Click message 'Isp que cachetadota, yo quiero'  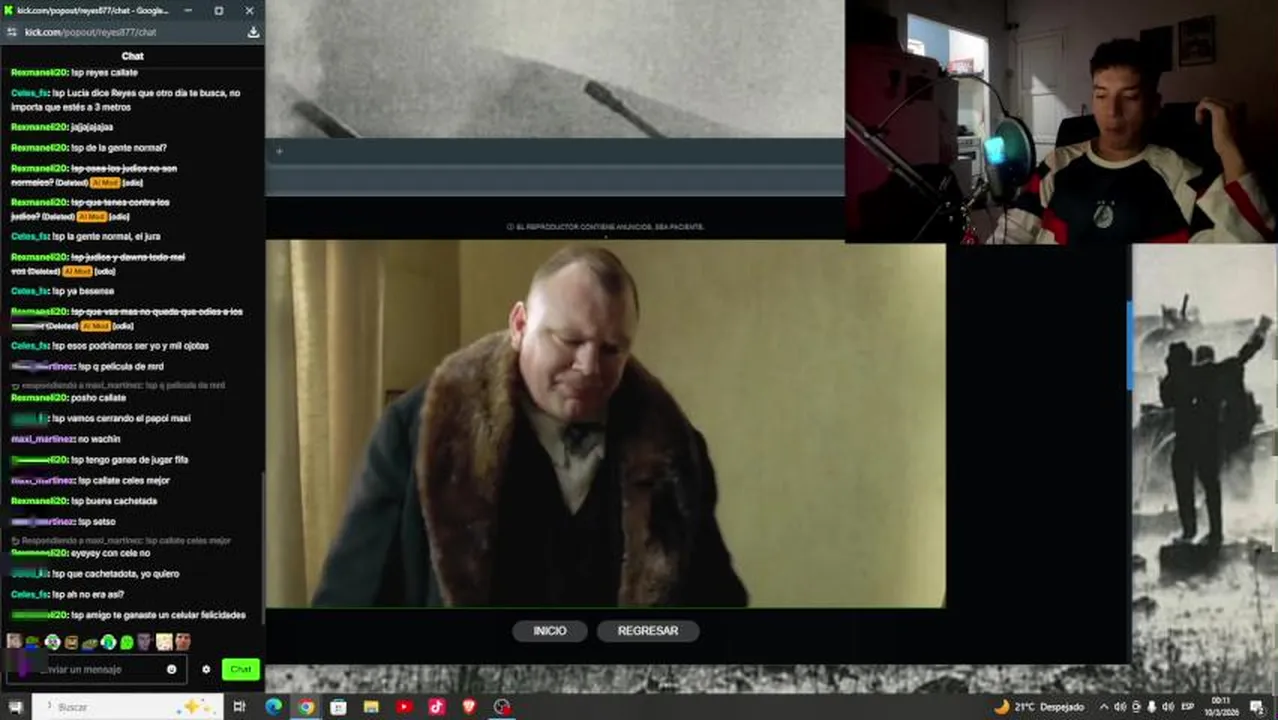tap(116, 574)
